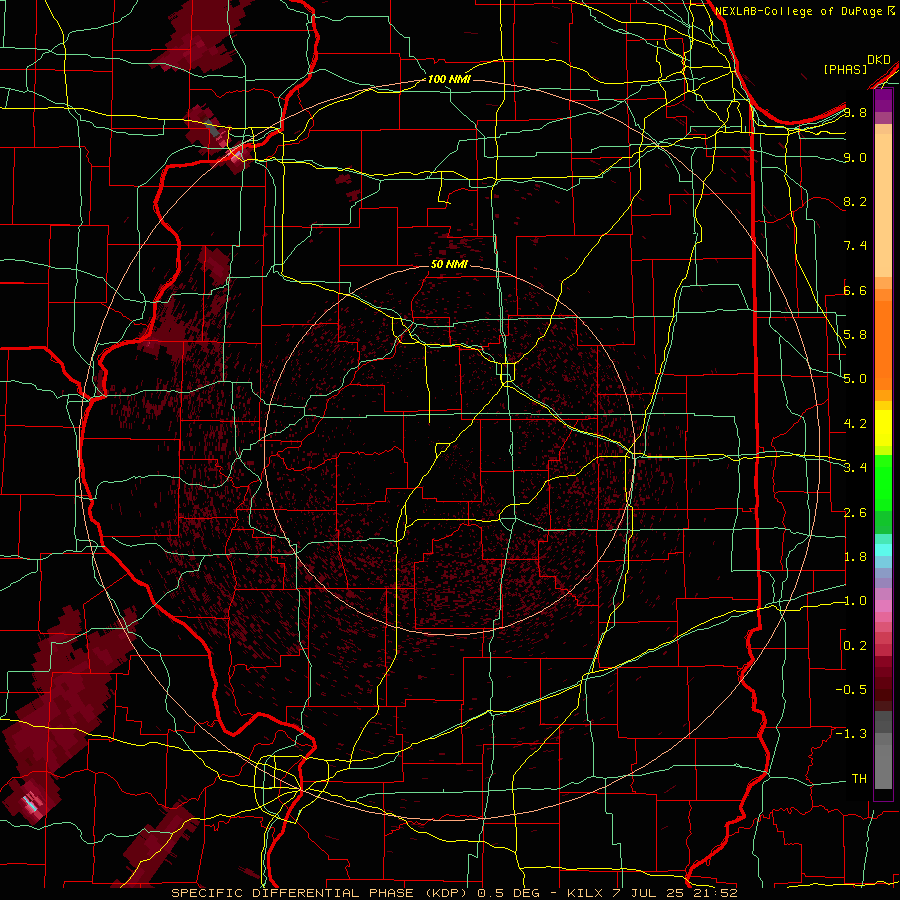The height and width of the screenshot is (900, 900).
Task: Click the cyan segment of color bar
Action: (883, 550)
